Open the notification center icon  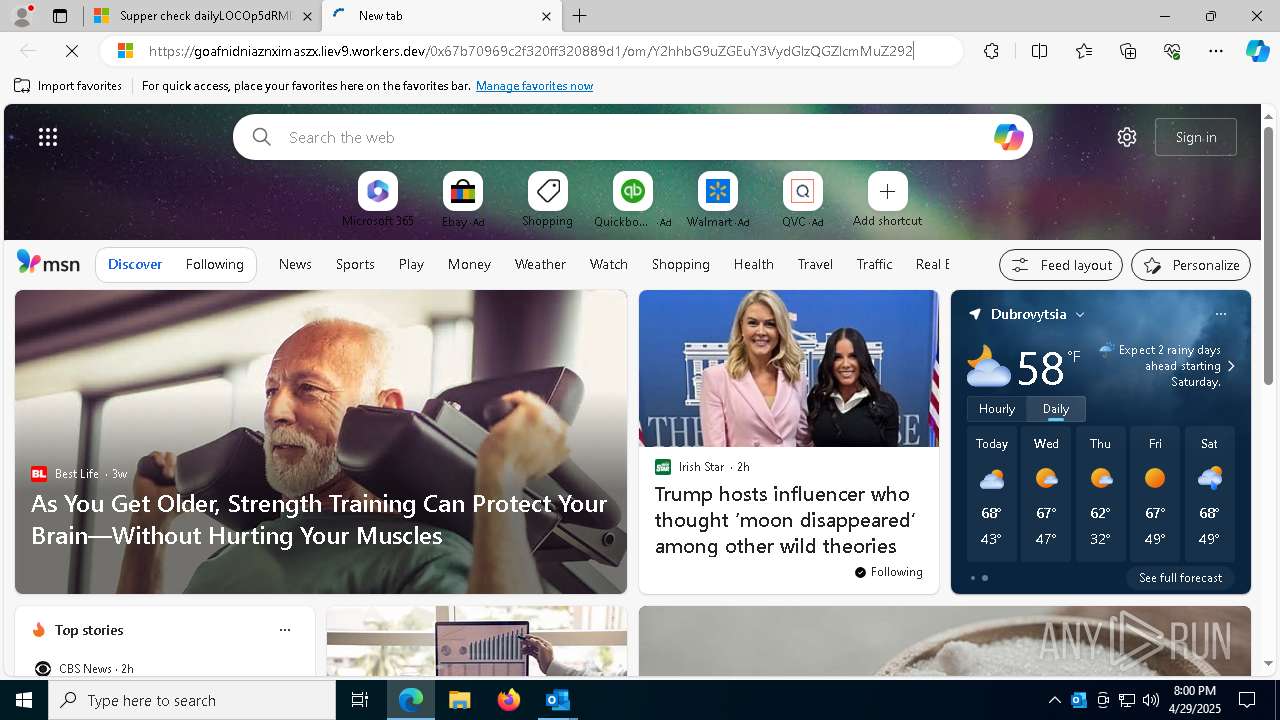pyautogui.click(x=1247, y=700)
